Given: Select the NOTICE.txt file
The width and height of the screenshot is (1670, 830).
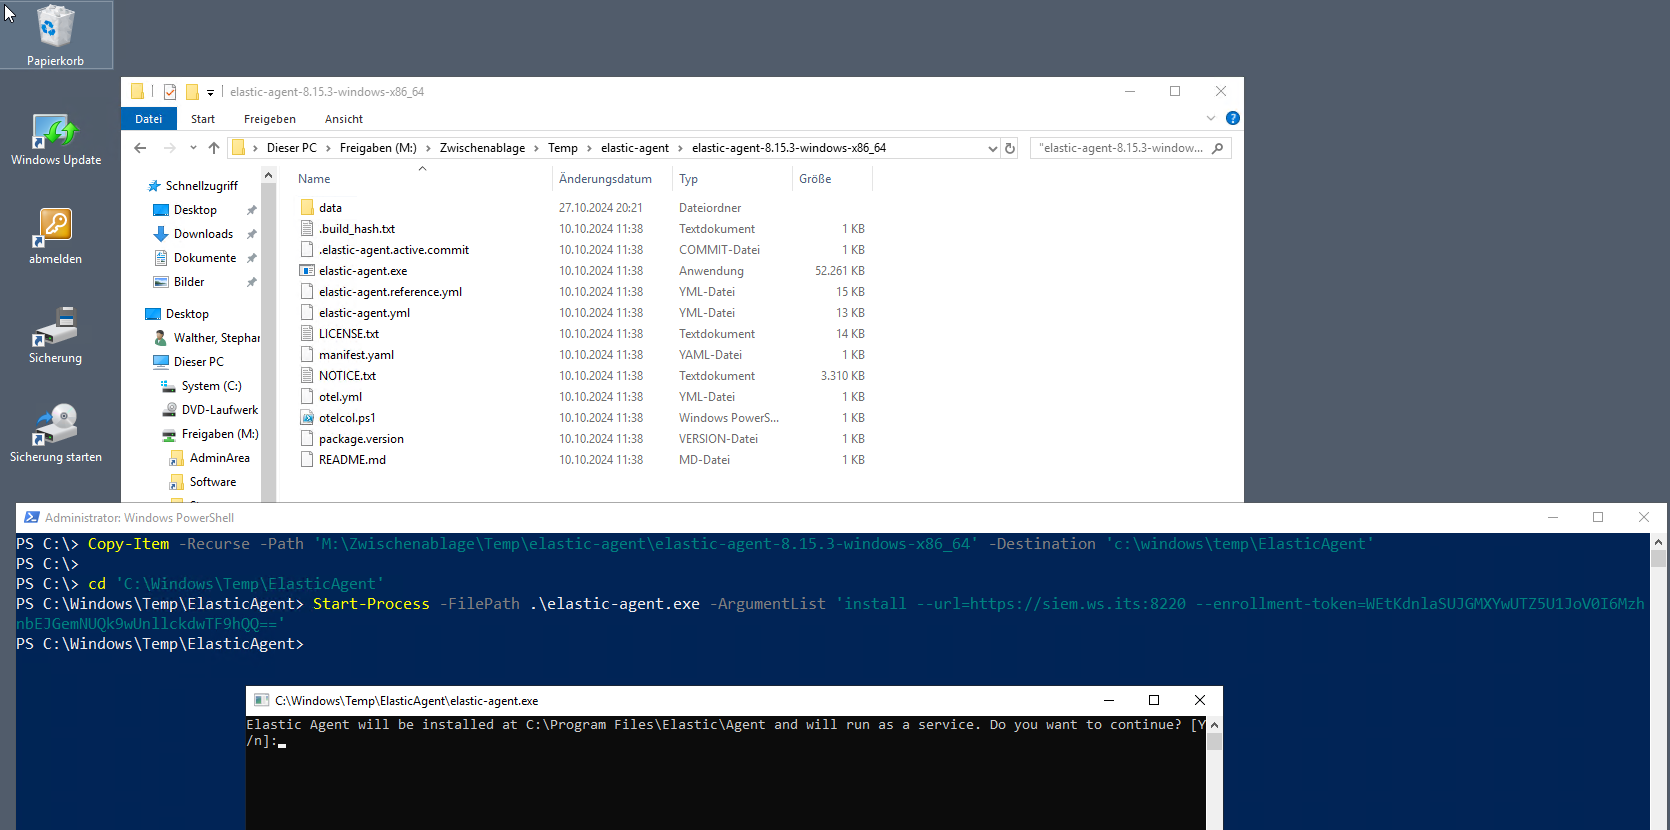Looking at the screenshot, I should coord(347,376).
